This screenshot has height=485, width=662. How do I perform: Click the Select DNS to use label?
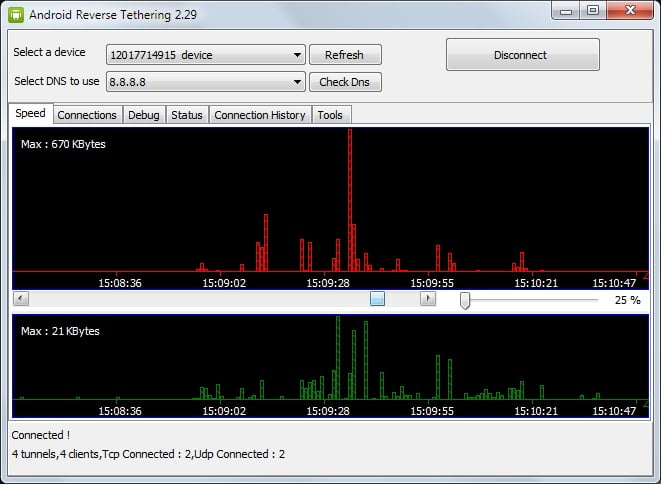(57, 81)
